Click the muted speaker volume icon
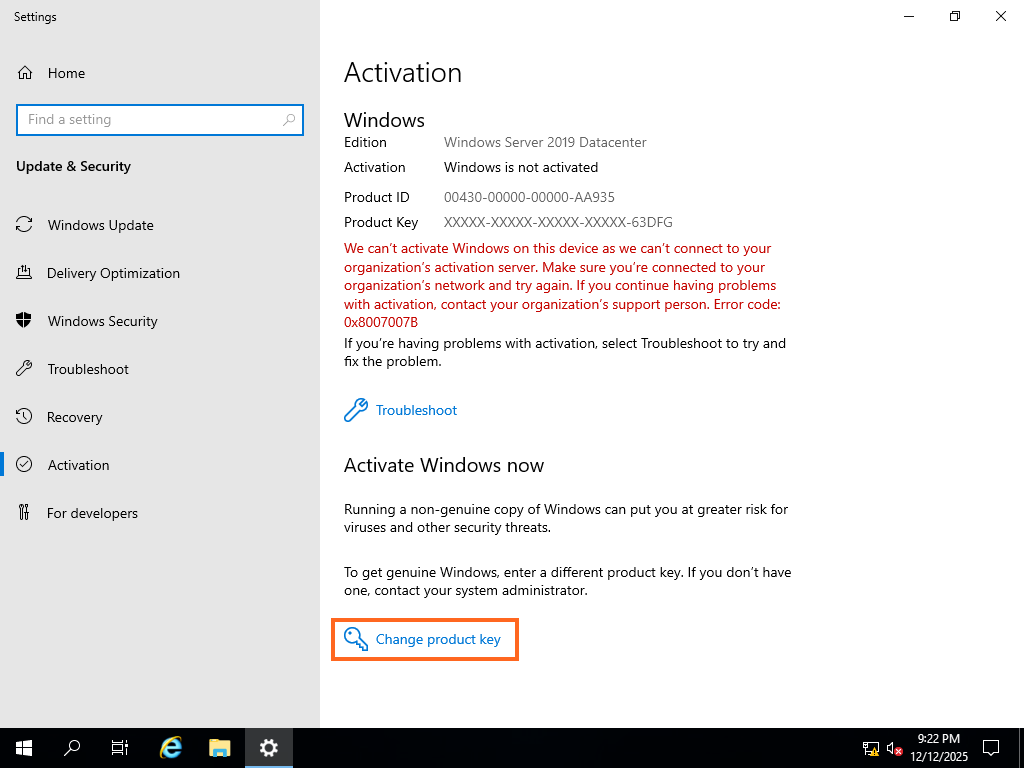Viewport: 1024px width, 768px height. (x=895, y=747)
